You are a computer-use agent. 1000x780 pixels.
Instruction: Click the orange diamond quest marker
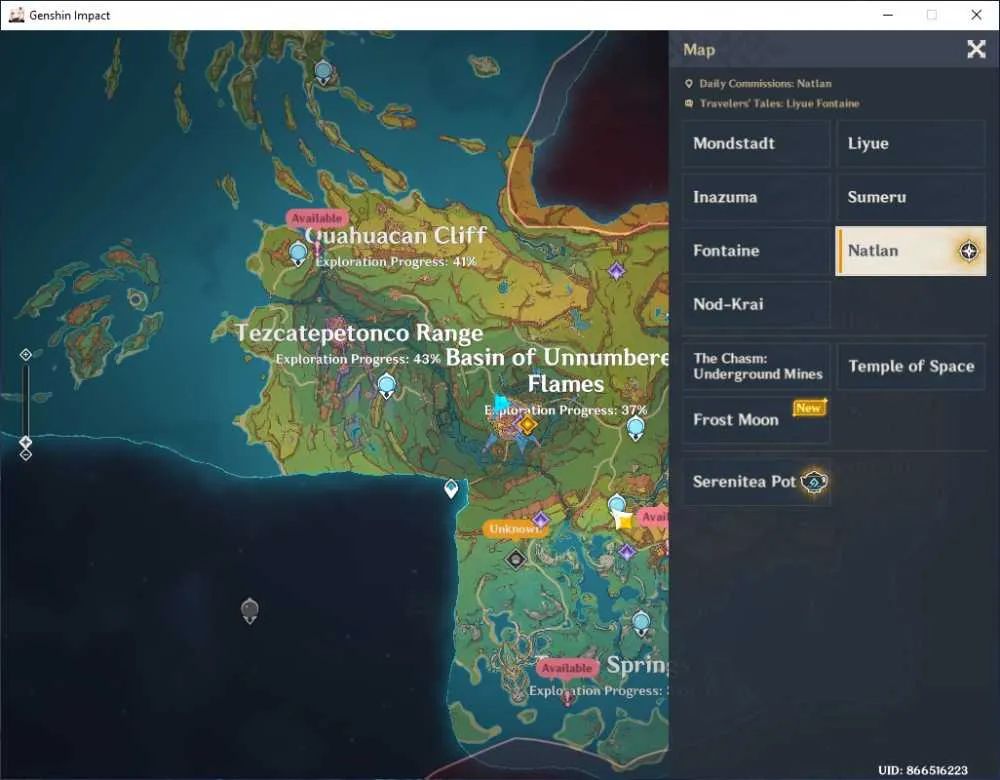(x=527, y=425)
